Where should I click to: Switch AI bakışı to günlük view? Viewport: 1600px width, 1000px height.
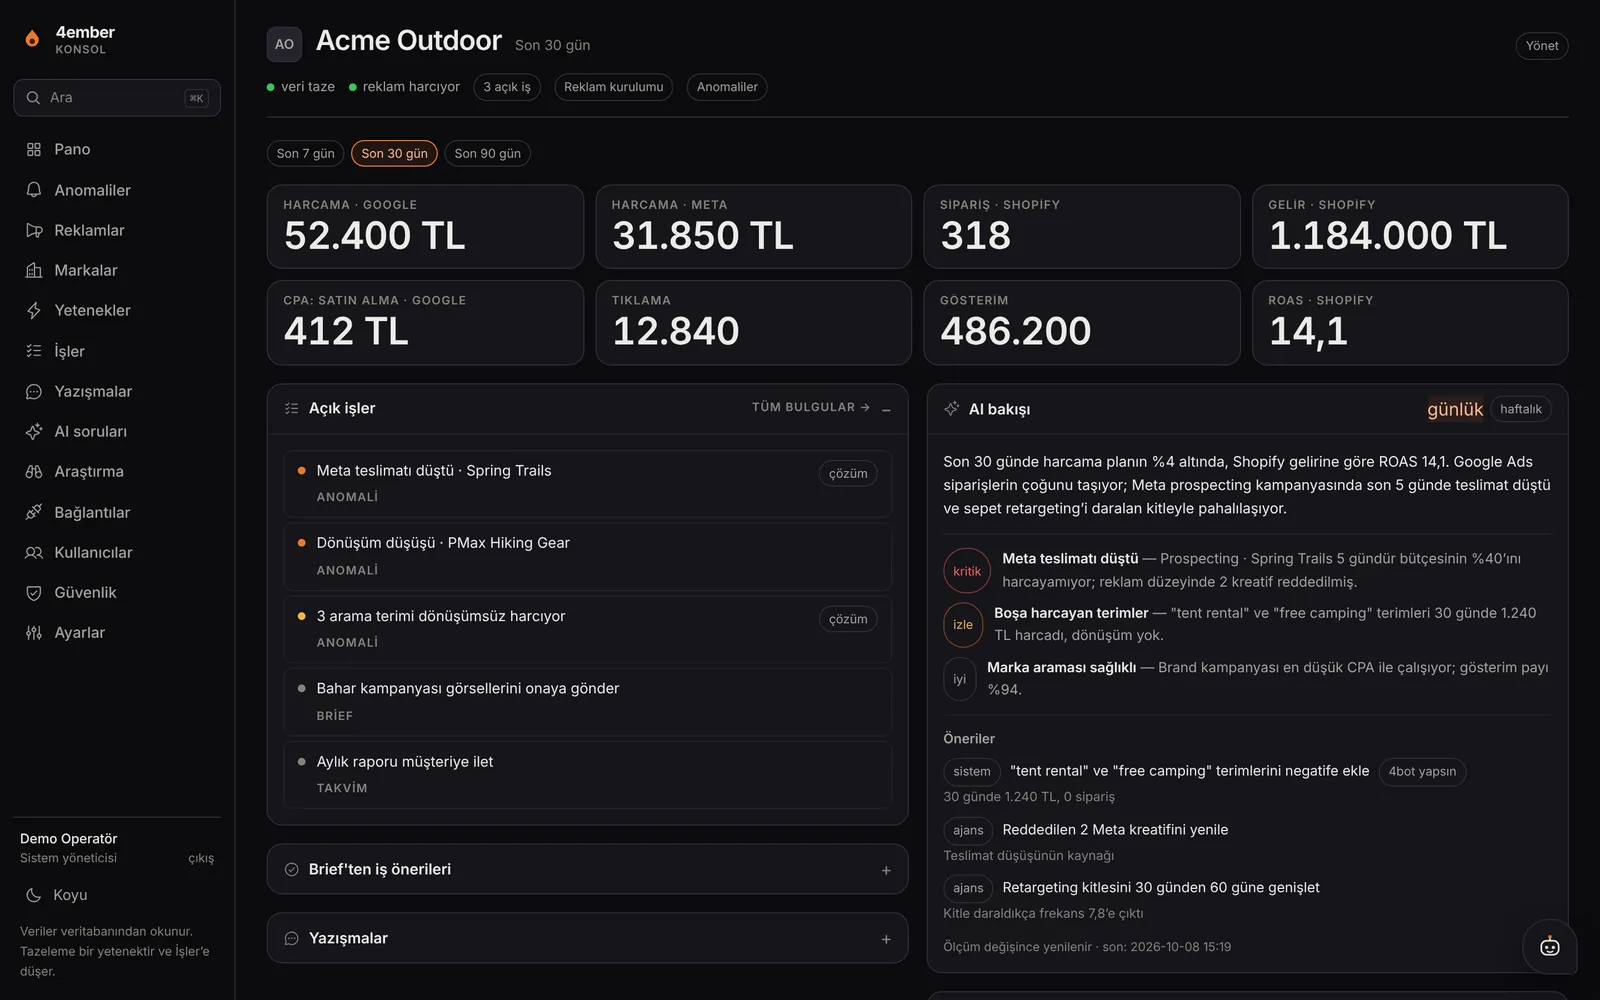(1455, 409)
